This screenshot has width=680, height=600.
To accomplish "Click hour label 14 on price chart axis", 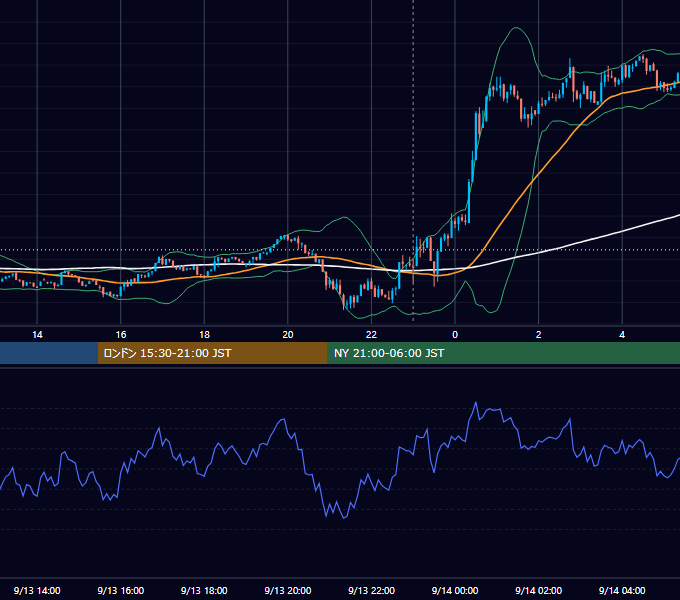I will 37,335.
